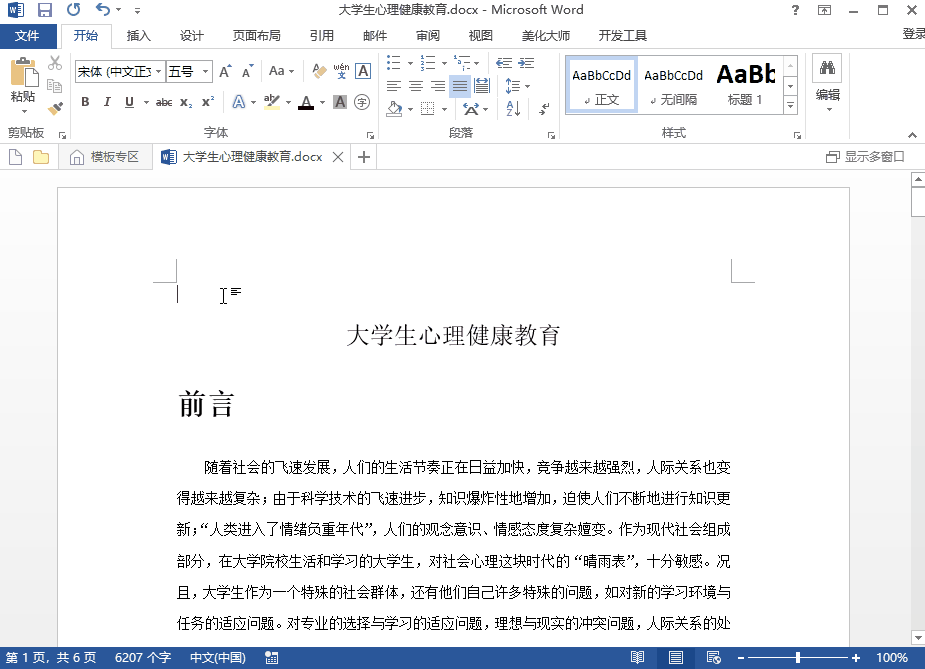
Task: Apply character border icon
Action: click(363, 71)
